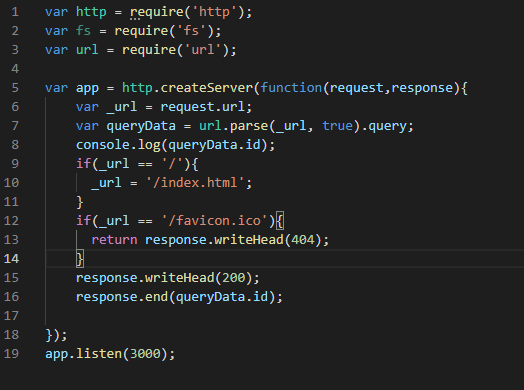Click the highlighted opening brace on line 12

280,221
